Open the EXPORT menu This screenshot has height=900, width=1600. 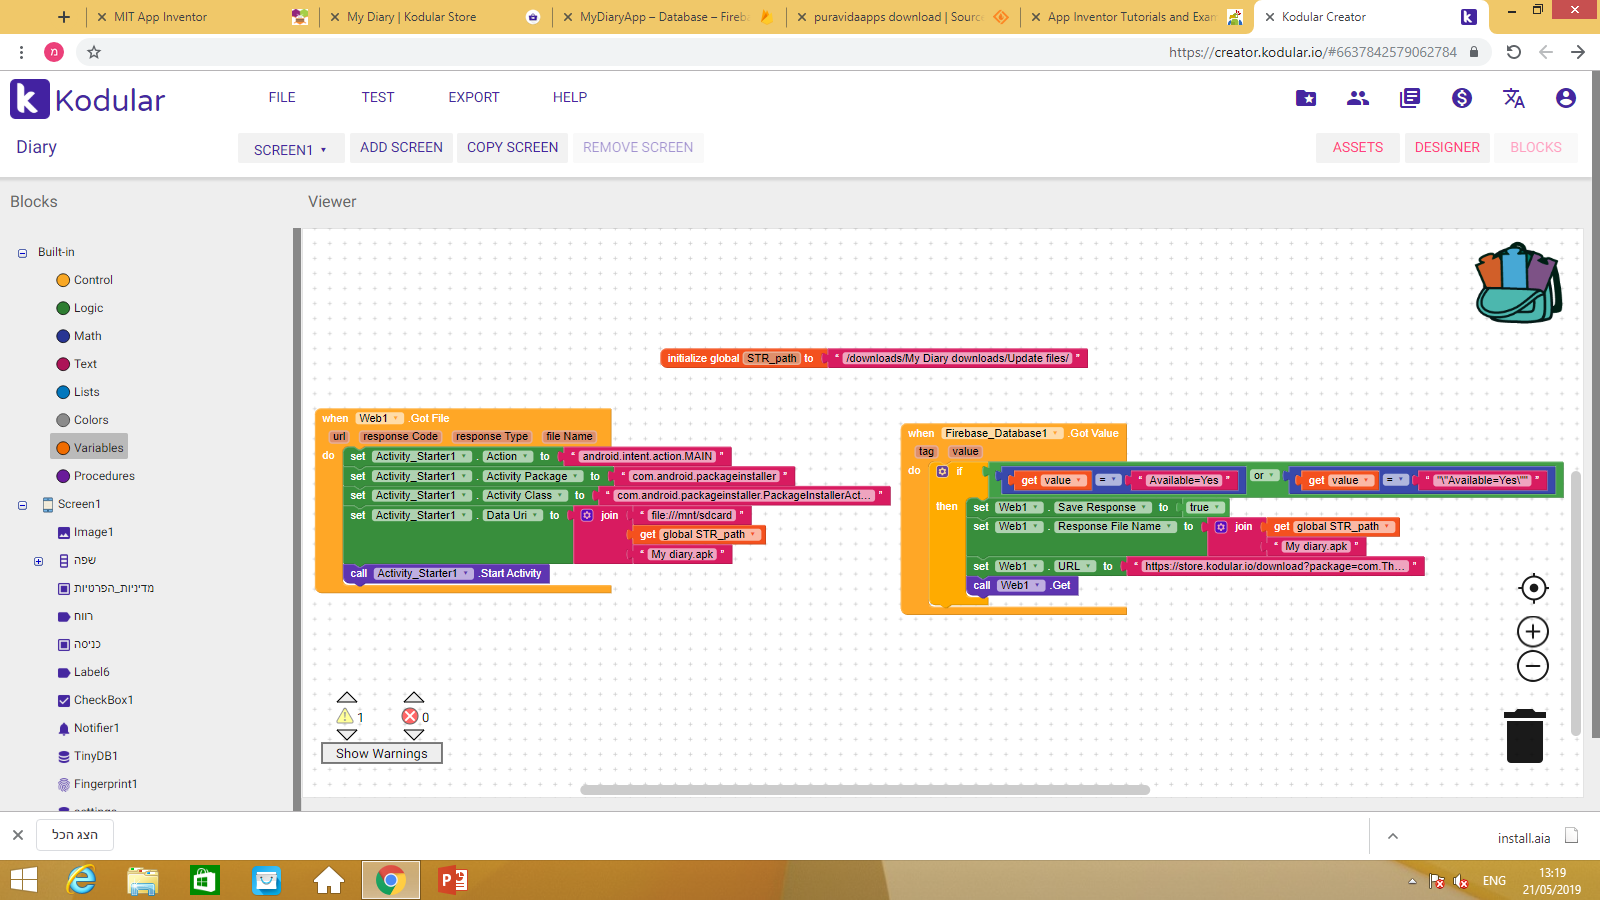click(473, 97)
